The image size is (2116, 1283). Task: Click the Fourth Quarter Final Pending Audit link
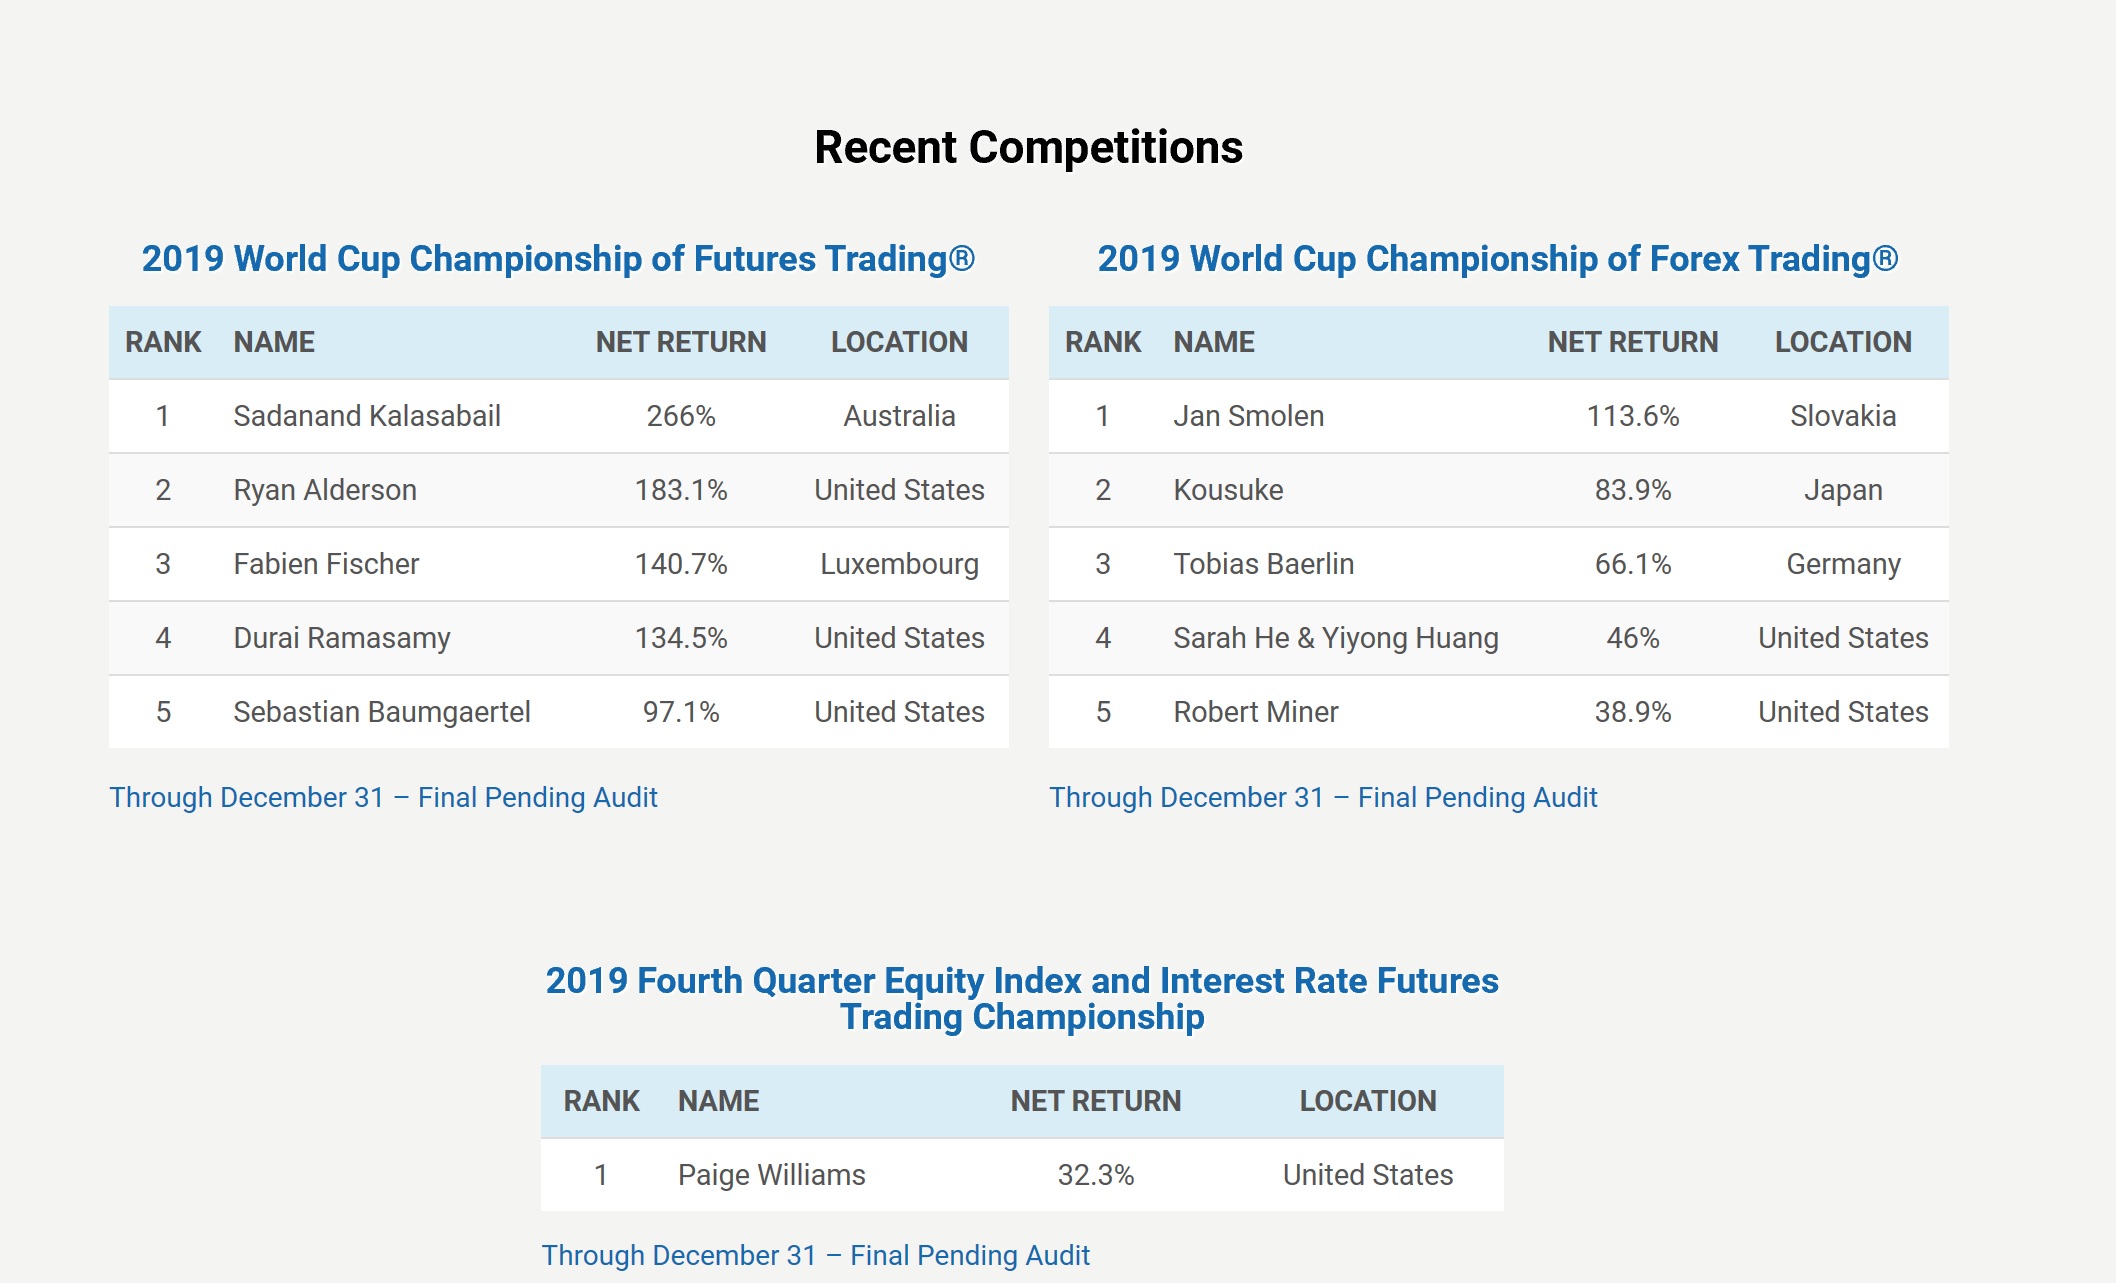coord(815,1255)
